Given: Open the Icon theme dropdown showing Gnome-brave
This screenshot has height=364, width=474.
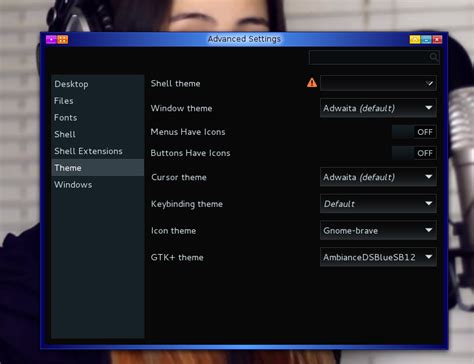Looking at the screenshot, I should (378, 230).
